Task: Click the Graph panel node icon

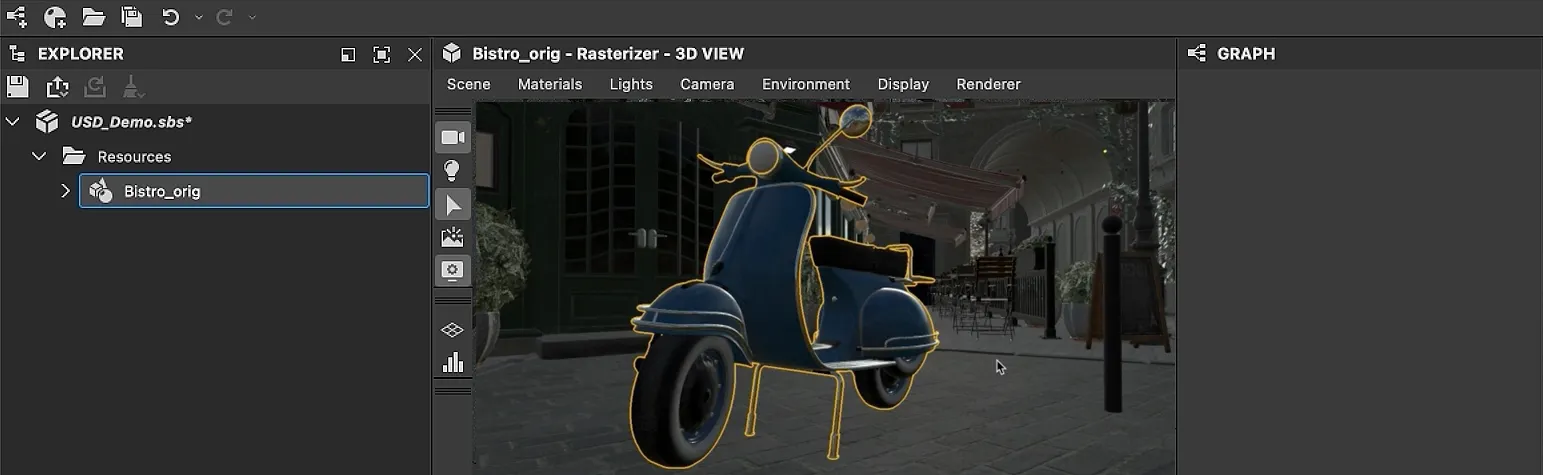Action: pyautogui.click(x=1196, y=54)
